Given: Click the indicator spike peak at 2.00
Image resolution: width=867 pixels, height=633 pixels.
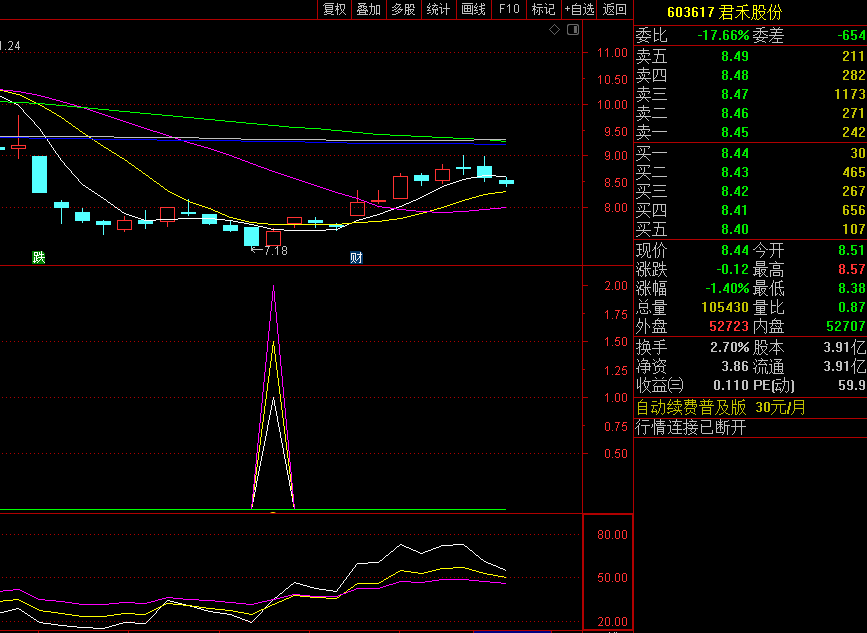Looking at the screenshot, I should click(x=274, y=286).
